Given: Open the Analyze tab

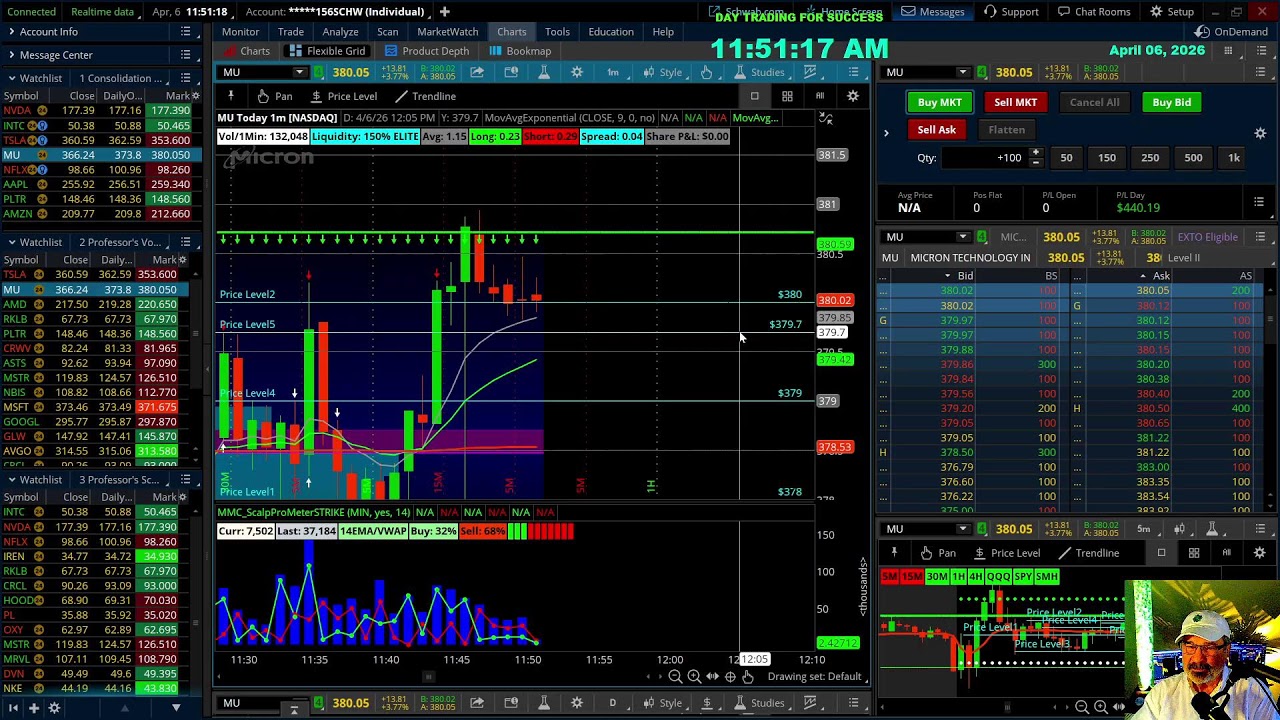Looking at the screenshot, I should [340, 32].
